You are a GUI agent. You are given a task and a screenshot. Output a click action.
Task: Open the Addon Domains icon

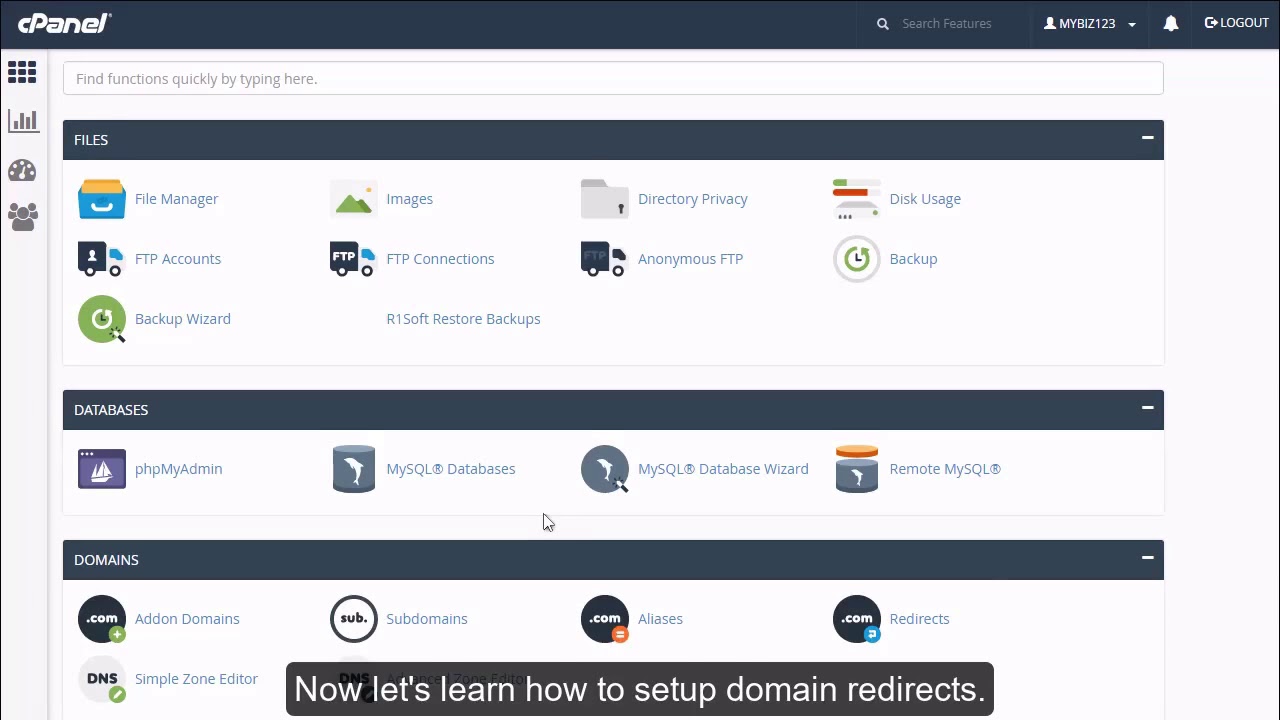pos(102,619)
